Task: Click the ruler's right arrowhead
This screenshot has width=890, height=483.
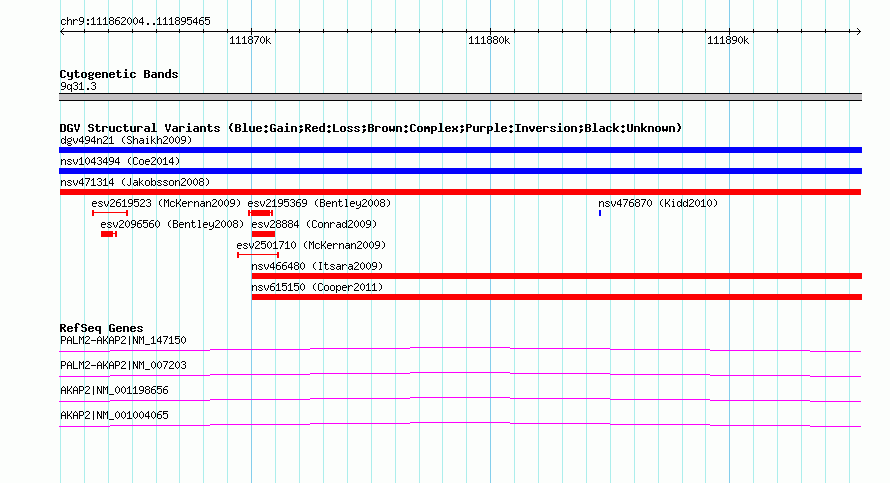Action: tap(859, 32)
